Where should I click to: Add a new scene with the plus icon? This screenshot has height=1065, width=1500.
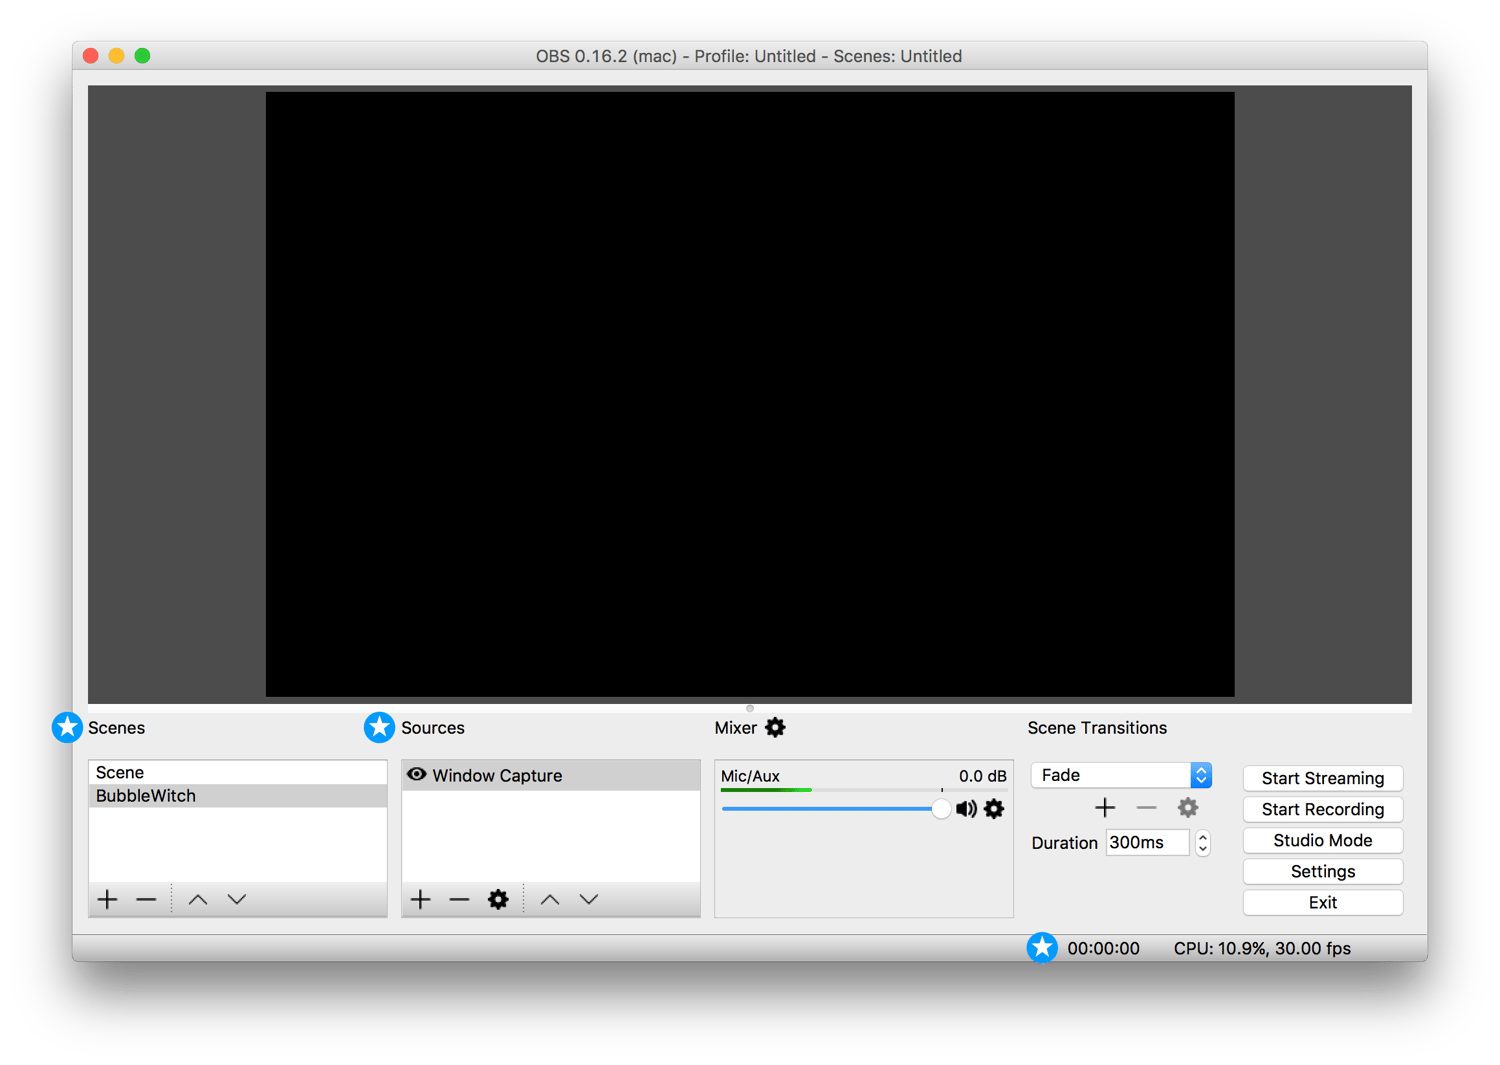coord(108,899)
